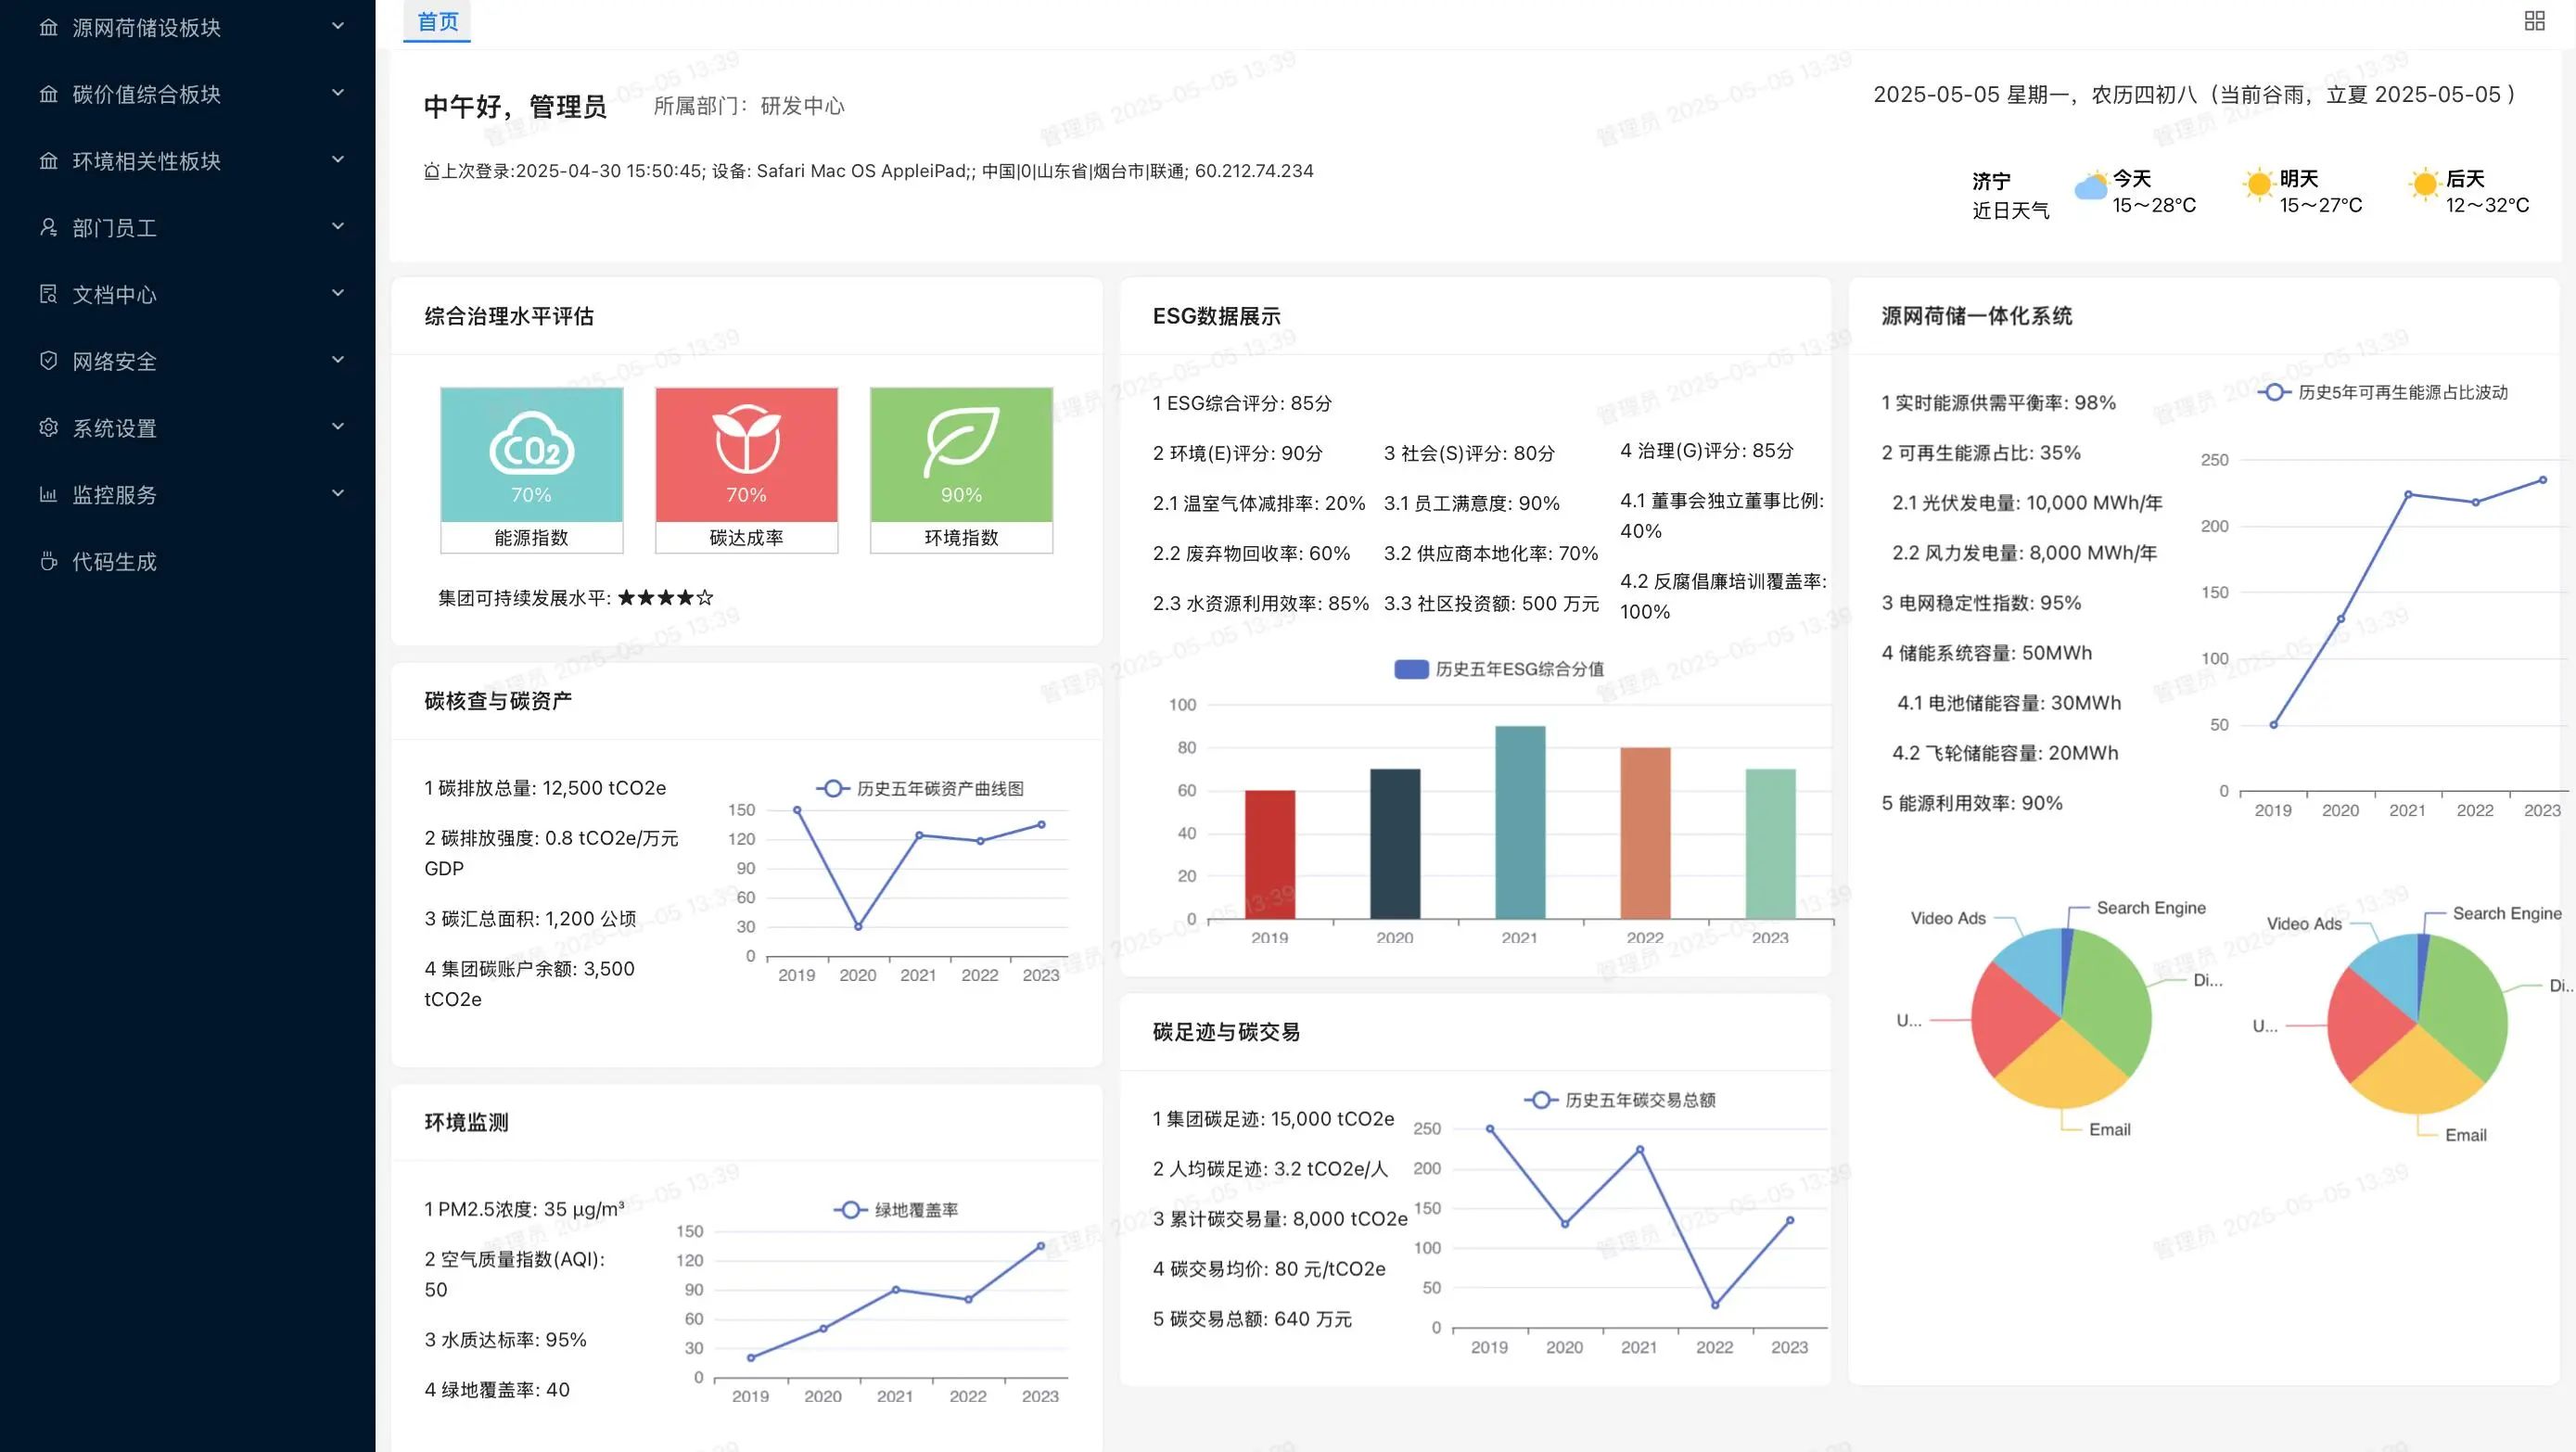Click the 历史五年碳交易总额 legend label
Image resolution: width=2576 pixels, height=1452 pixels.
1639,1100
